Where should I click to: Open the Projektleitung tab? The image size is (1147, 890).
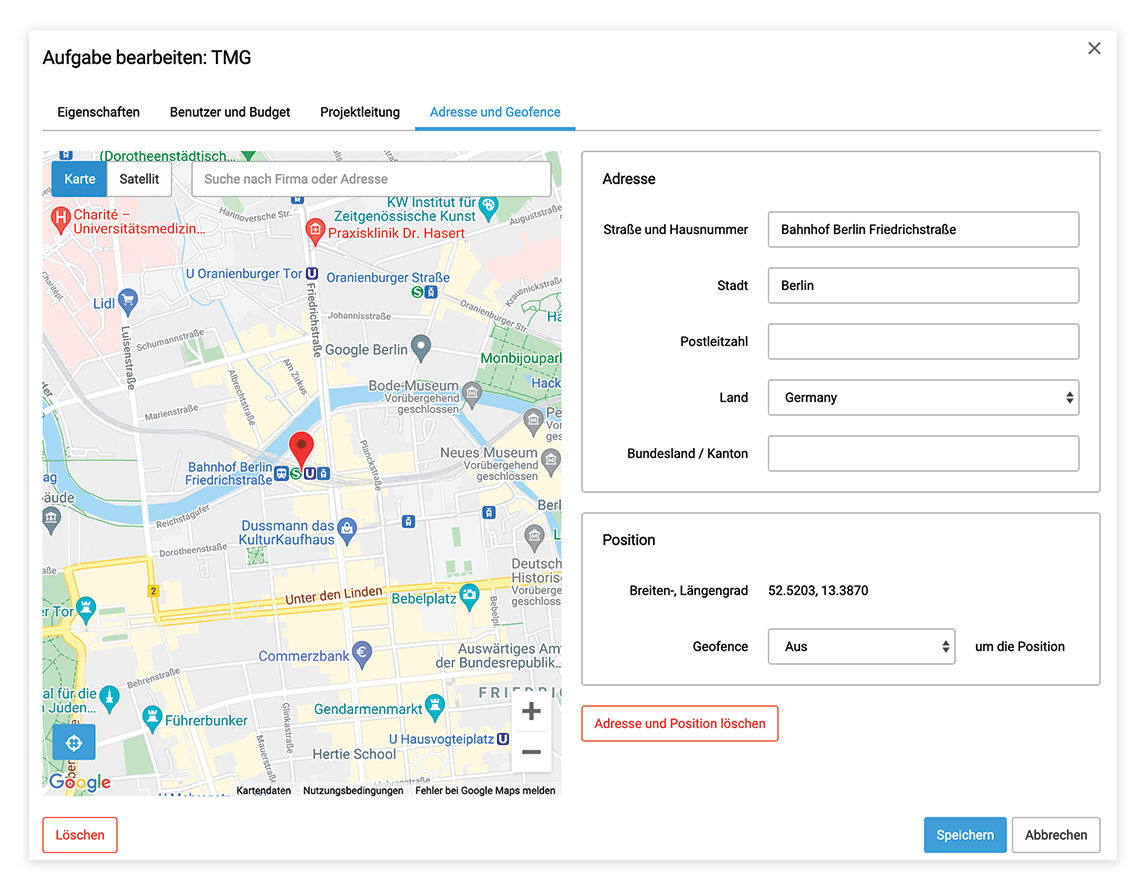[360, 112]
